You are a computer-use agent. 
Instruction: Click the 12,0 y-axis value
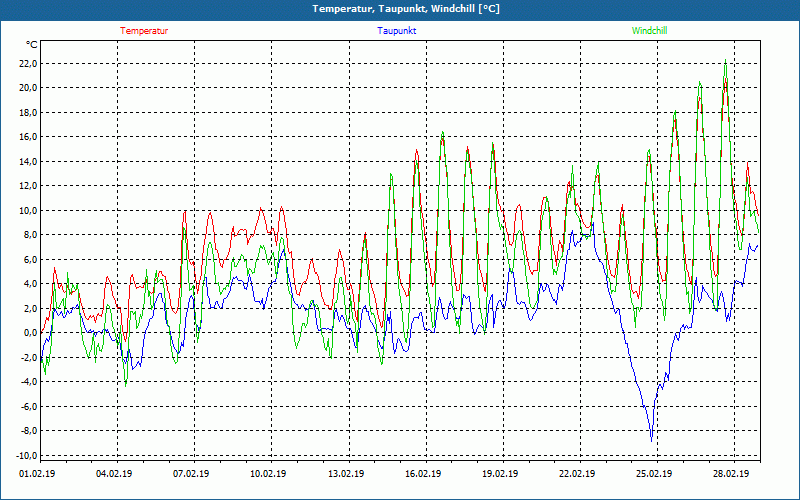point(28,186)
